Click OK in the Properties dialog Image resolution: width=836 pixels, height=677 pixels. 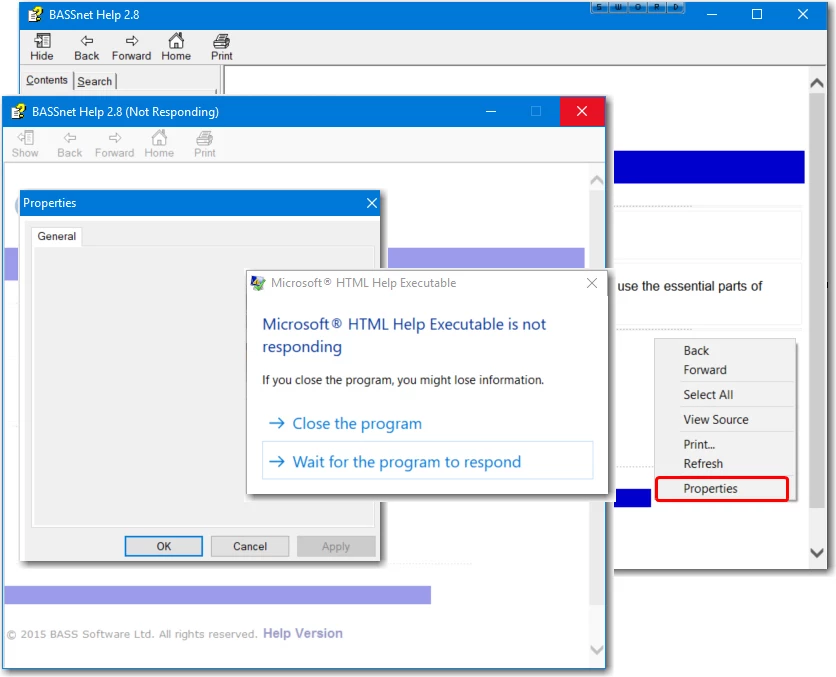(x=164, y=546)
